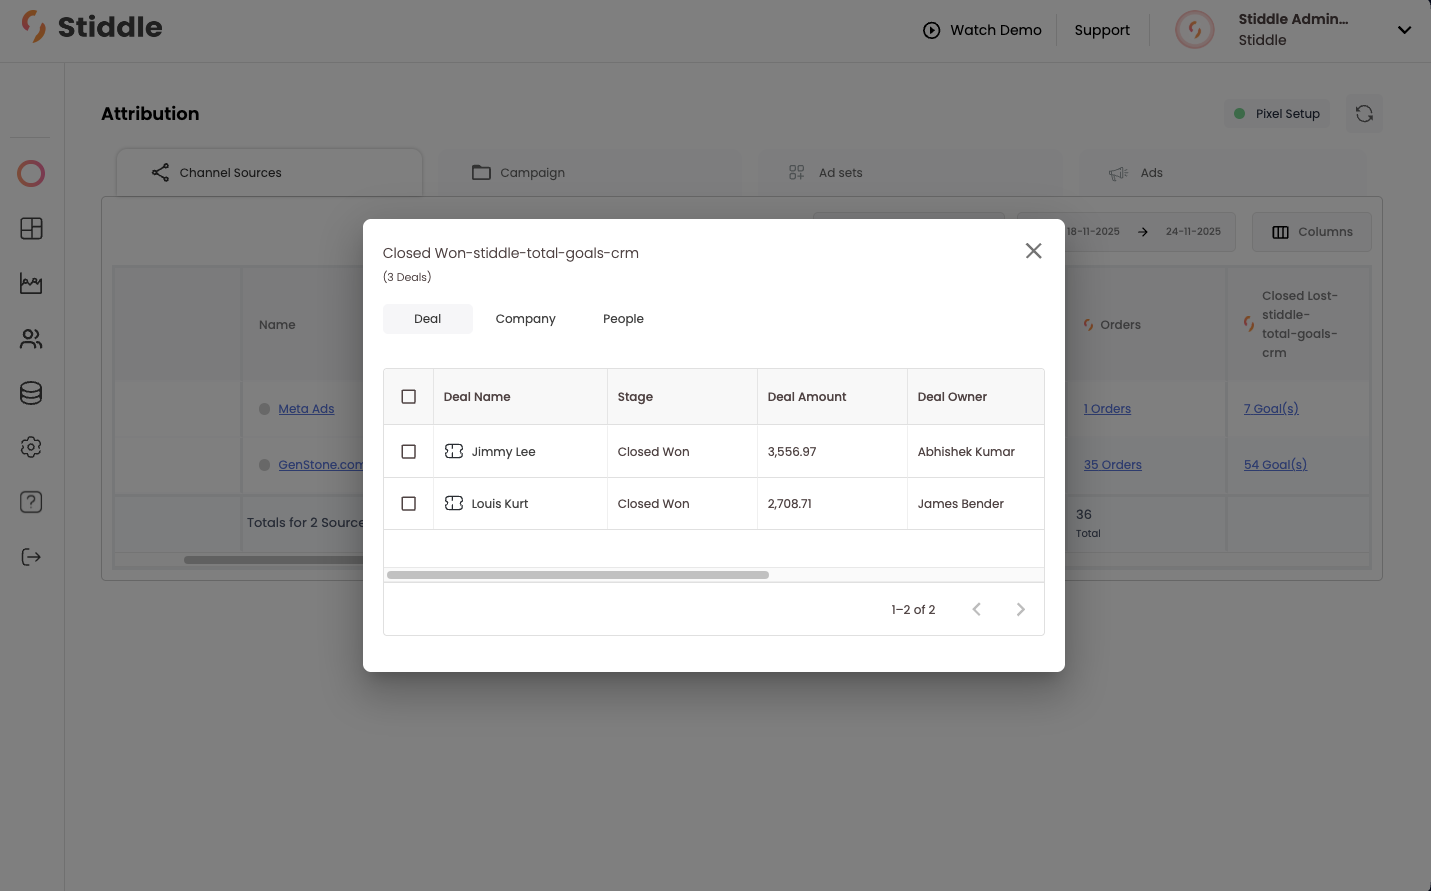The image size is (1431, 891).
Task: Switch to Ad sets tab
Action: [x=908, y=173]
